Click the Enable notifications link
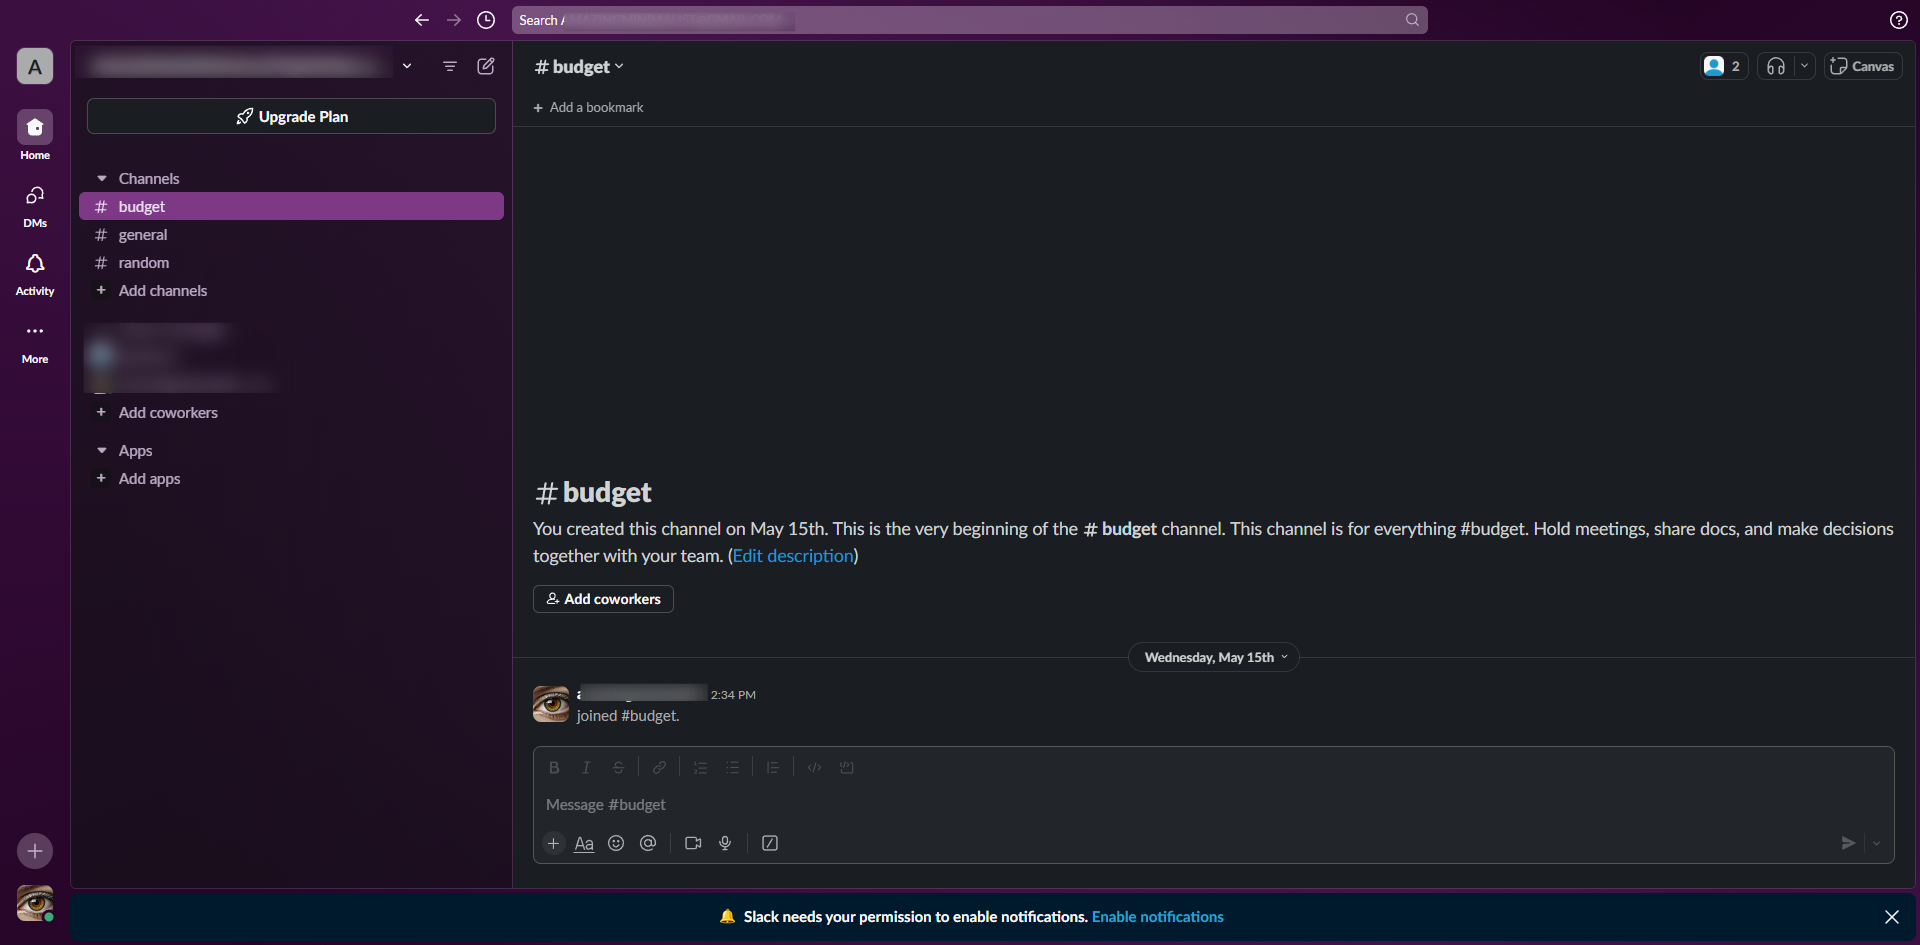The height and width of the screenshot is (945, 1920). point(1157,917)
